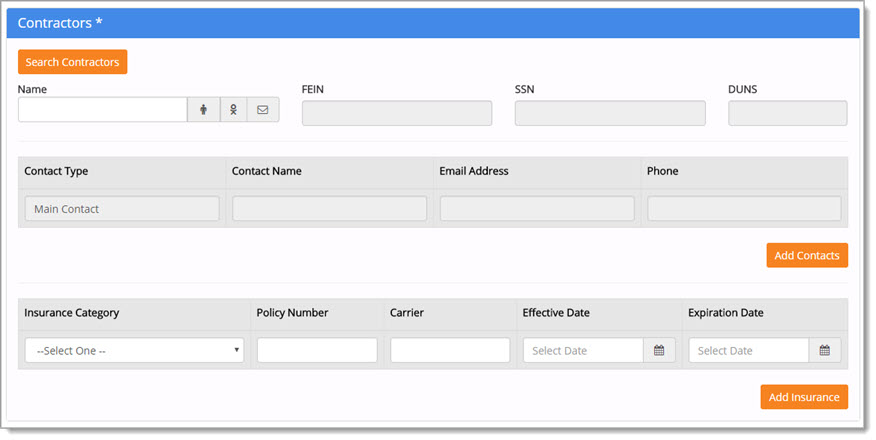Click the envelope icon beside Name field

coord(263,110)
